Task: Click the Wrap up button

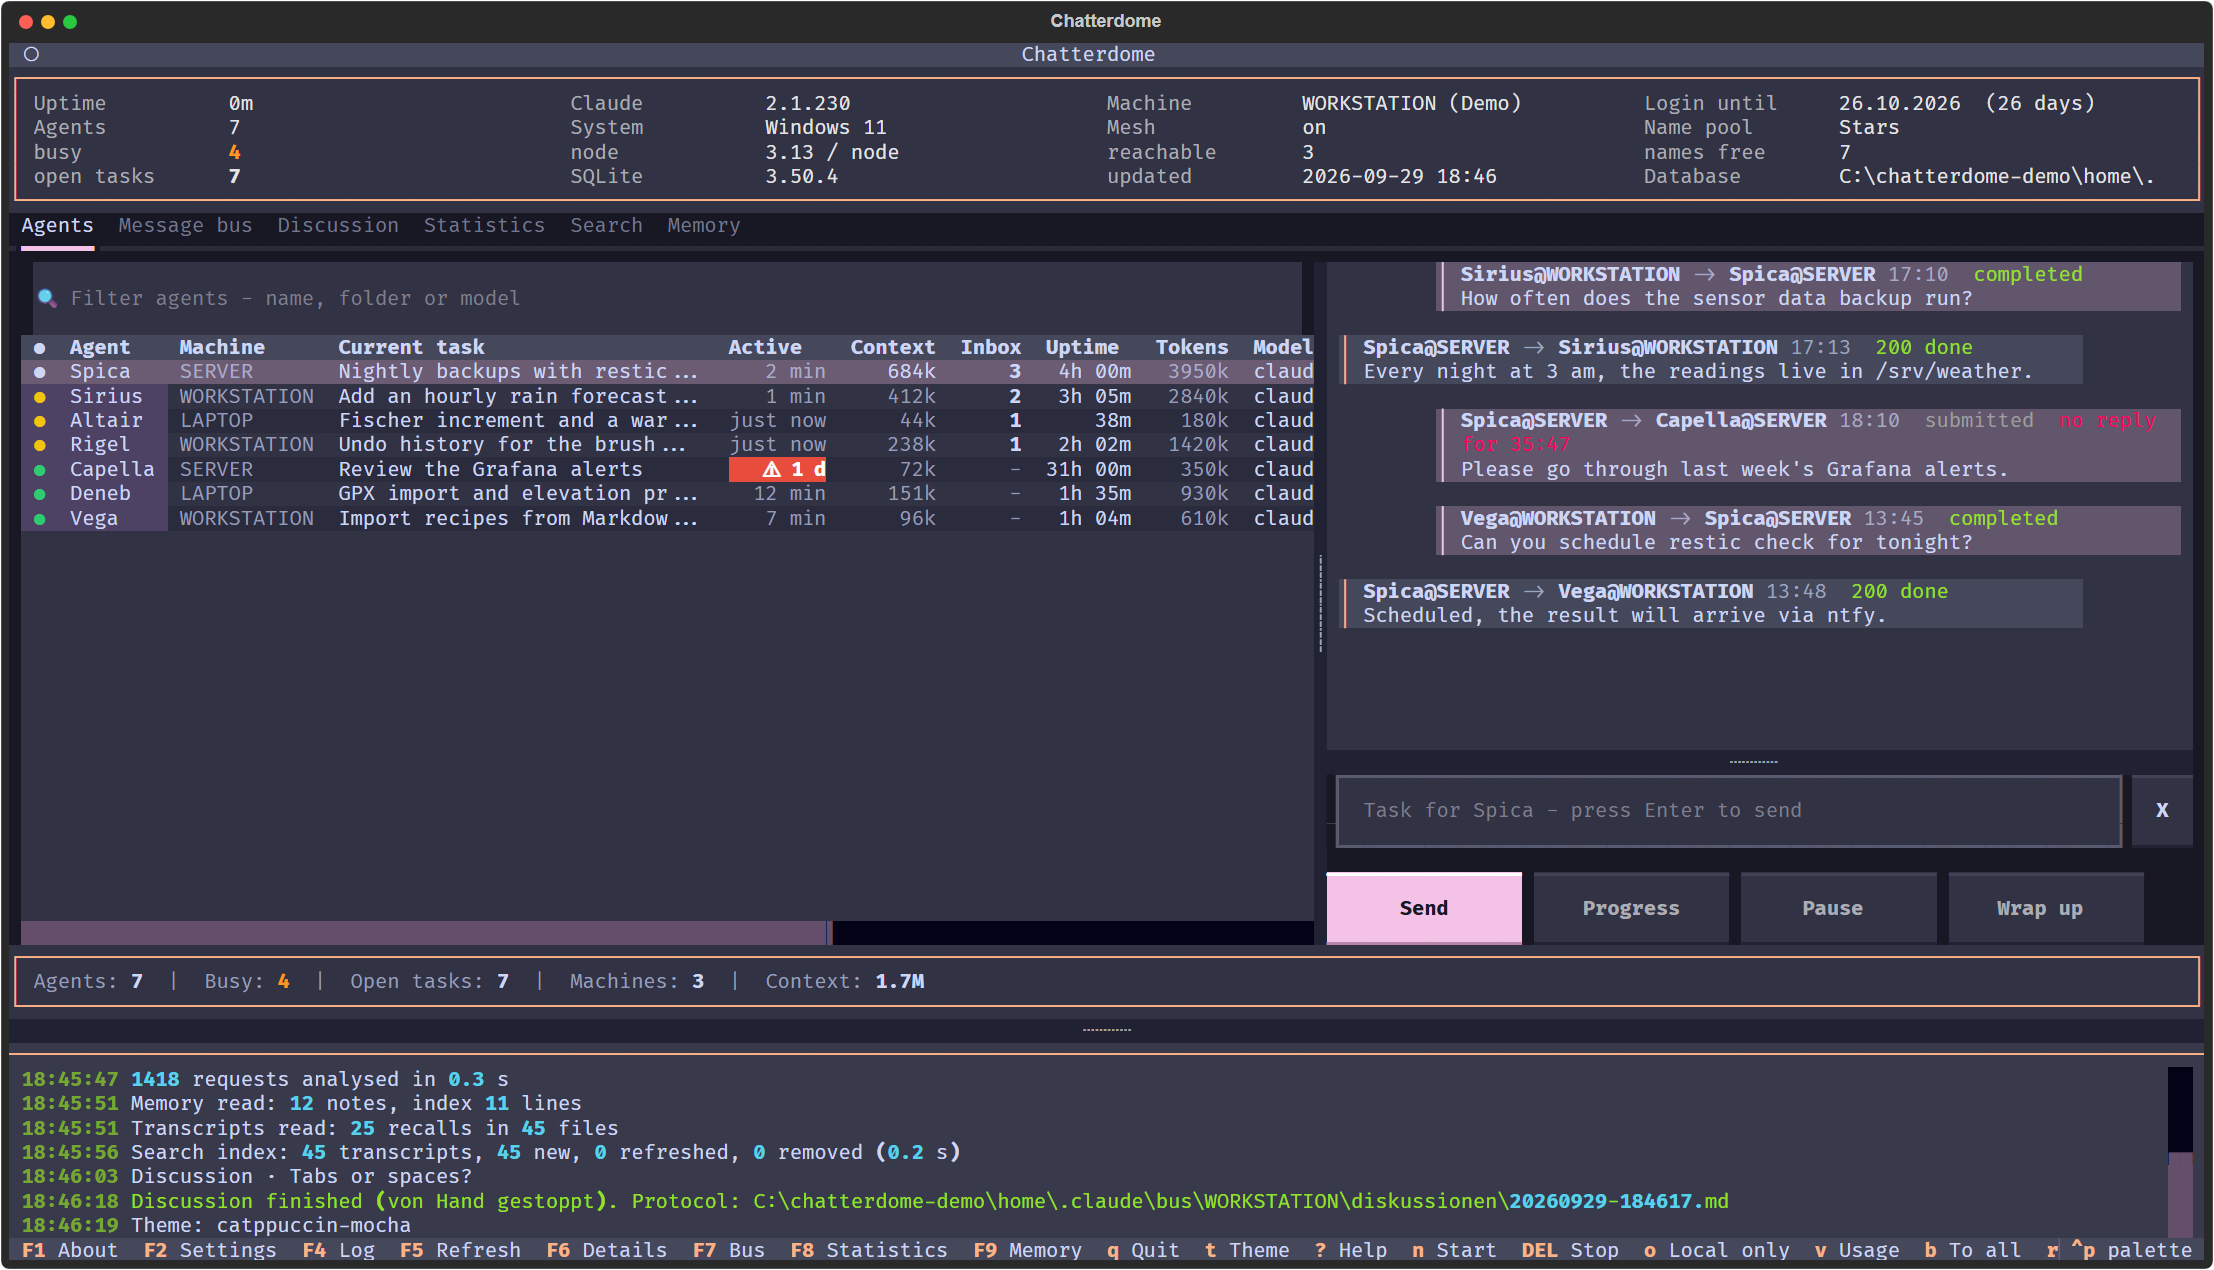Action: coord(2046,908)
